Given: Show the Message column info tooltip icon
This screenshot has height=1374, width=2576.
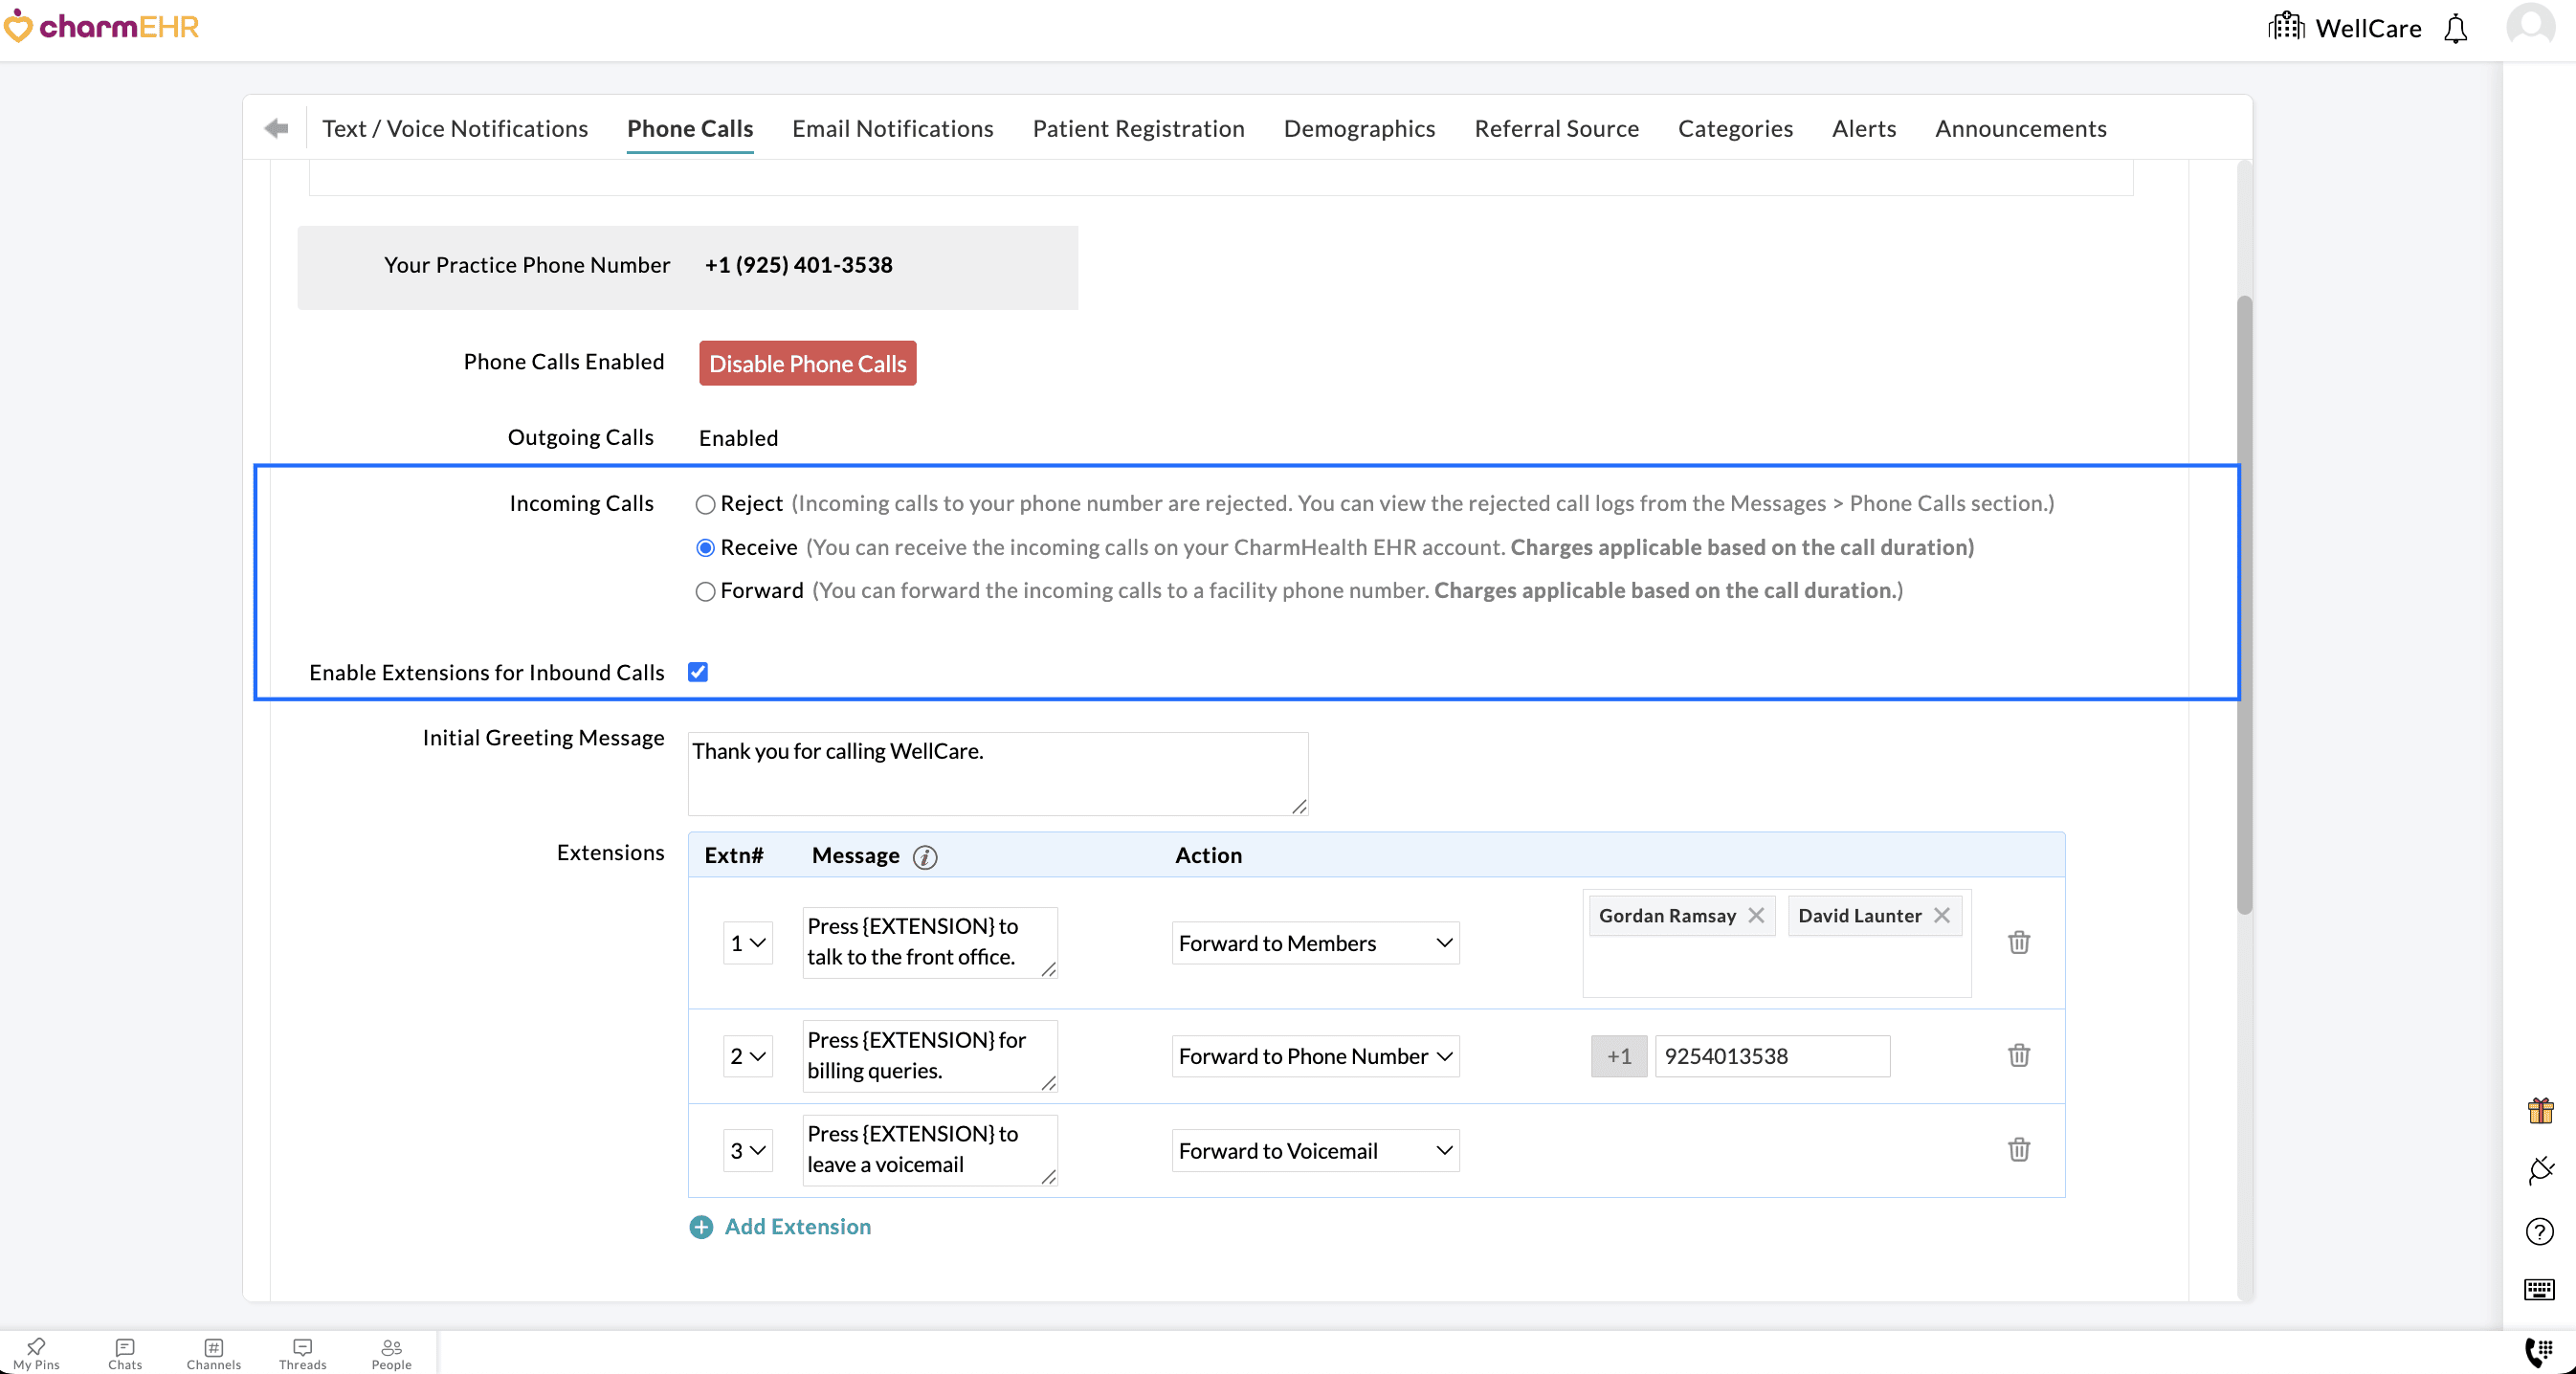Looking at the screenshot, I should [925, 856].
